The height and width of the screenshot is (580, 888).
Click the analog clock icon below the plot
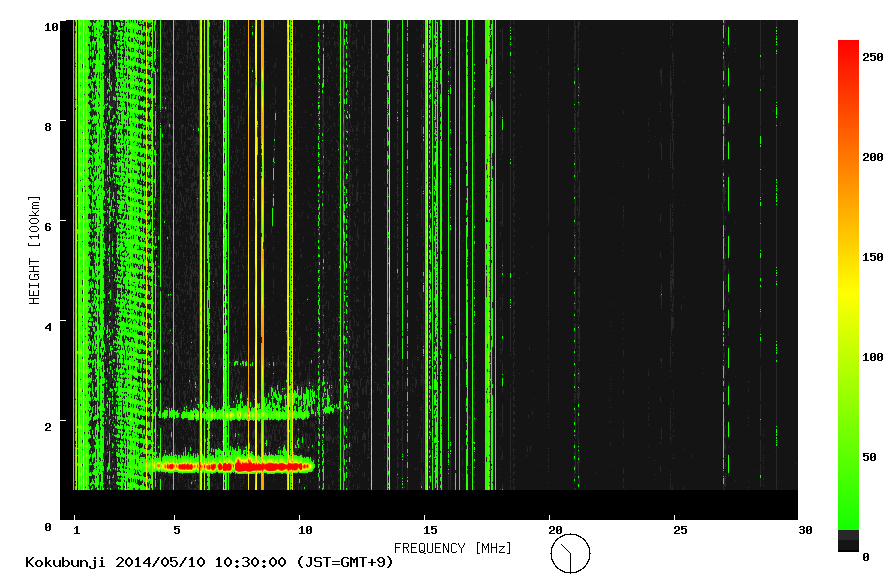pyautogui.click(x=570, y=553)
